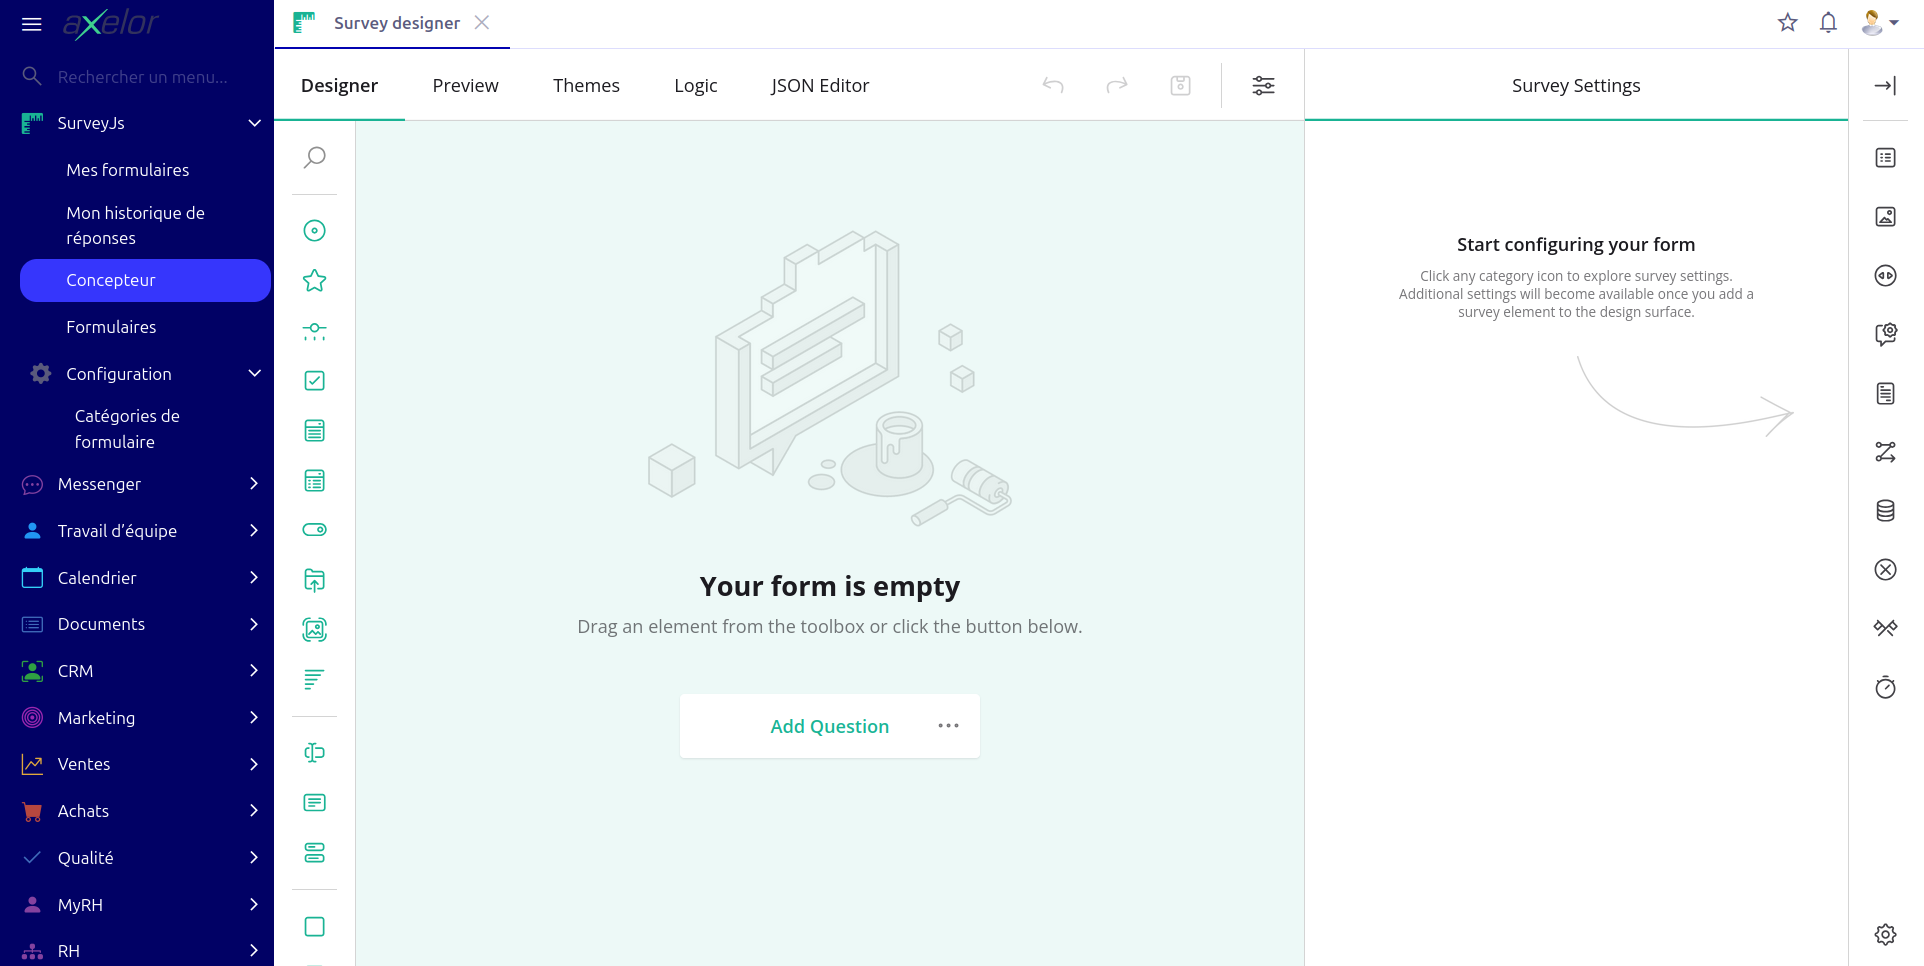The width and height of the screenshot is (1924, 966).
Task: Click the Redo arrow in toolbar
Action: coord(1117,85)
